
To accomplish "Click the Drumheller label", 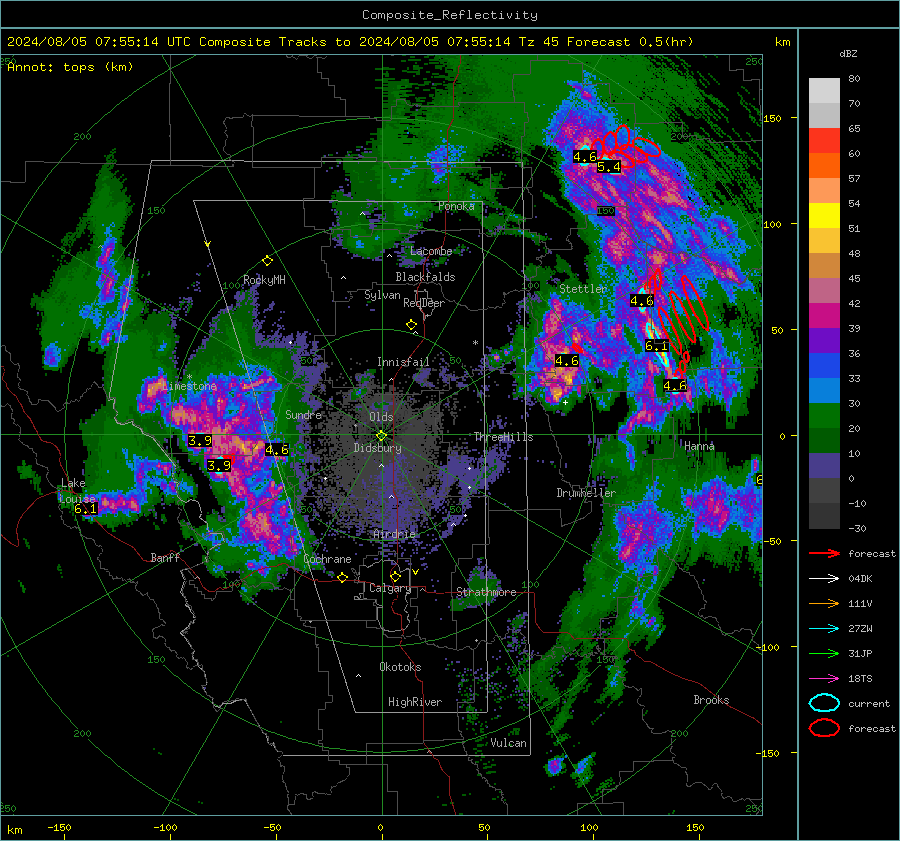I will 586,493.
